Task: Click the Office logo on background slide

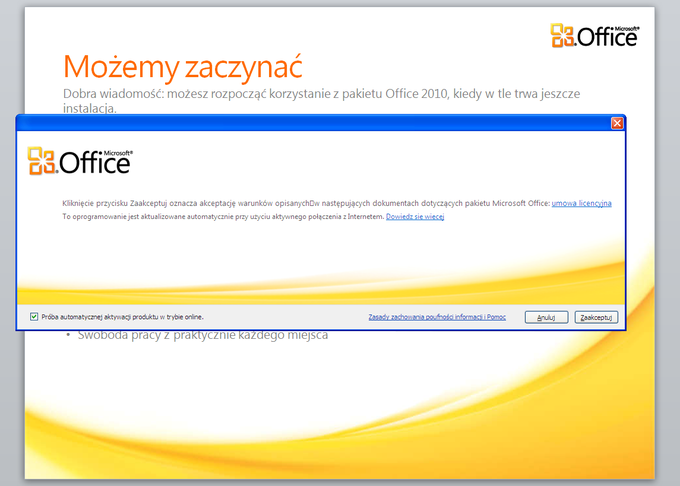Action: pyautogui.click(x=595, y=35)
